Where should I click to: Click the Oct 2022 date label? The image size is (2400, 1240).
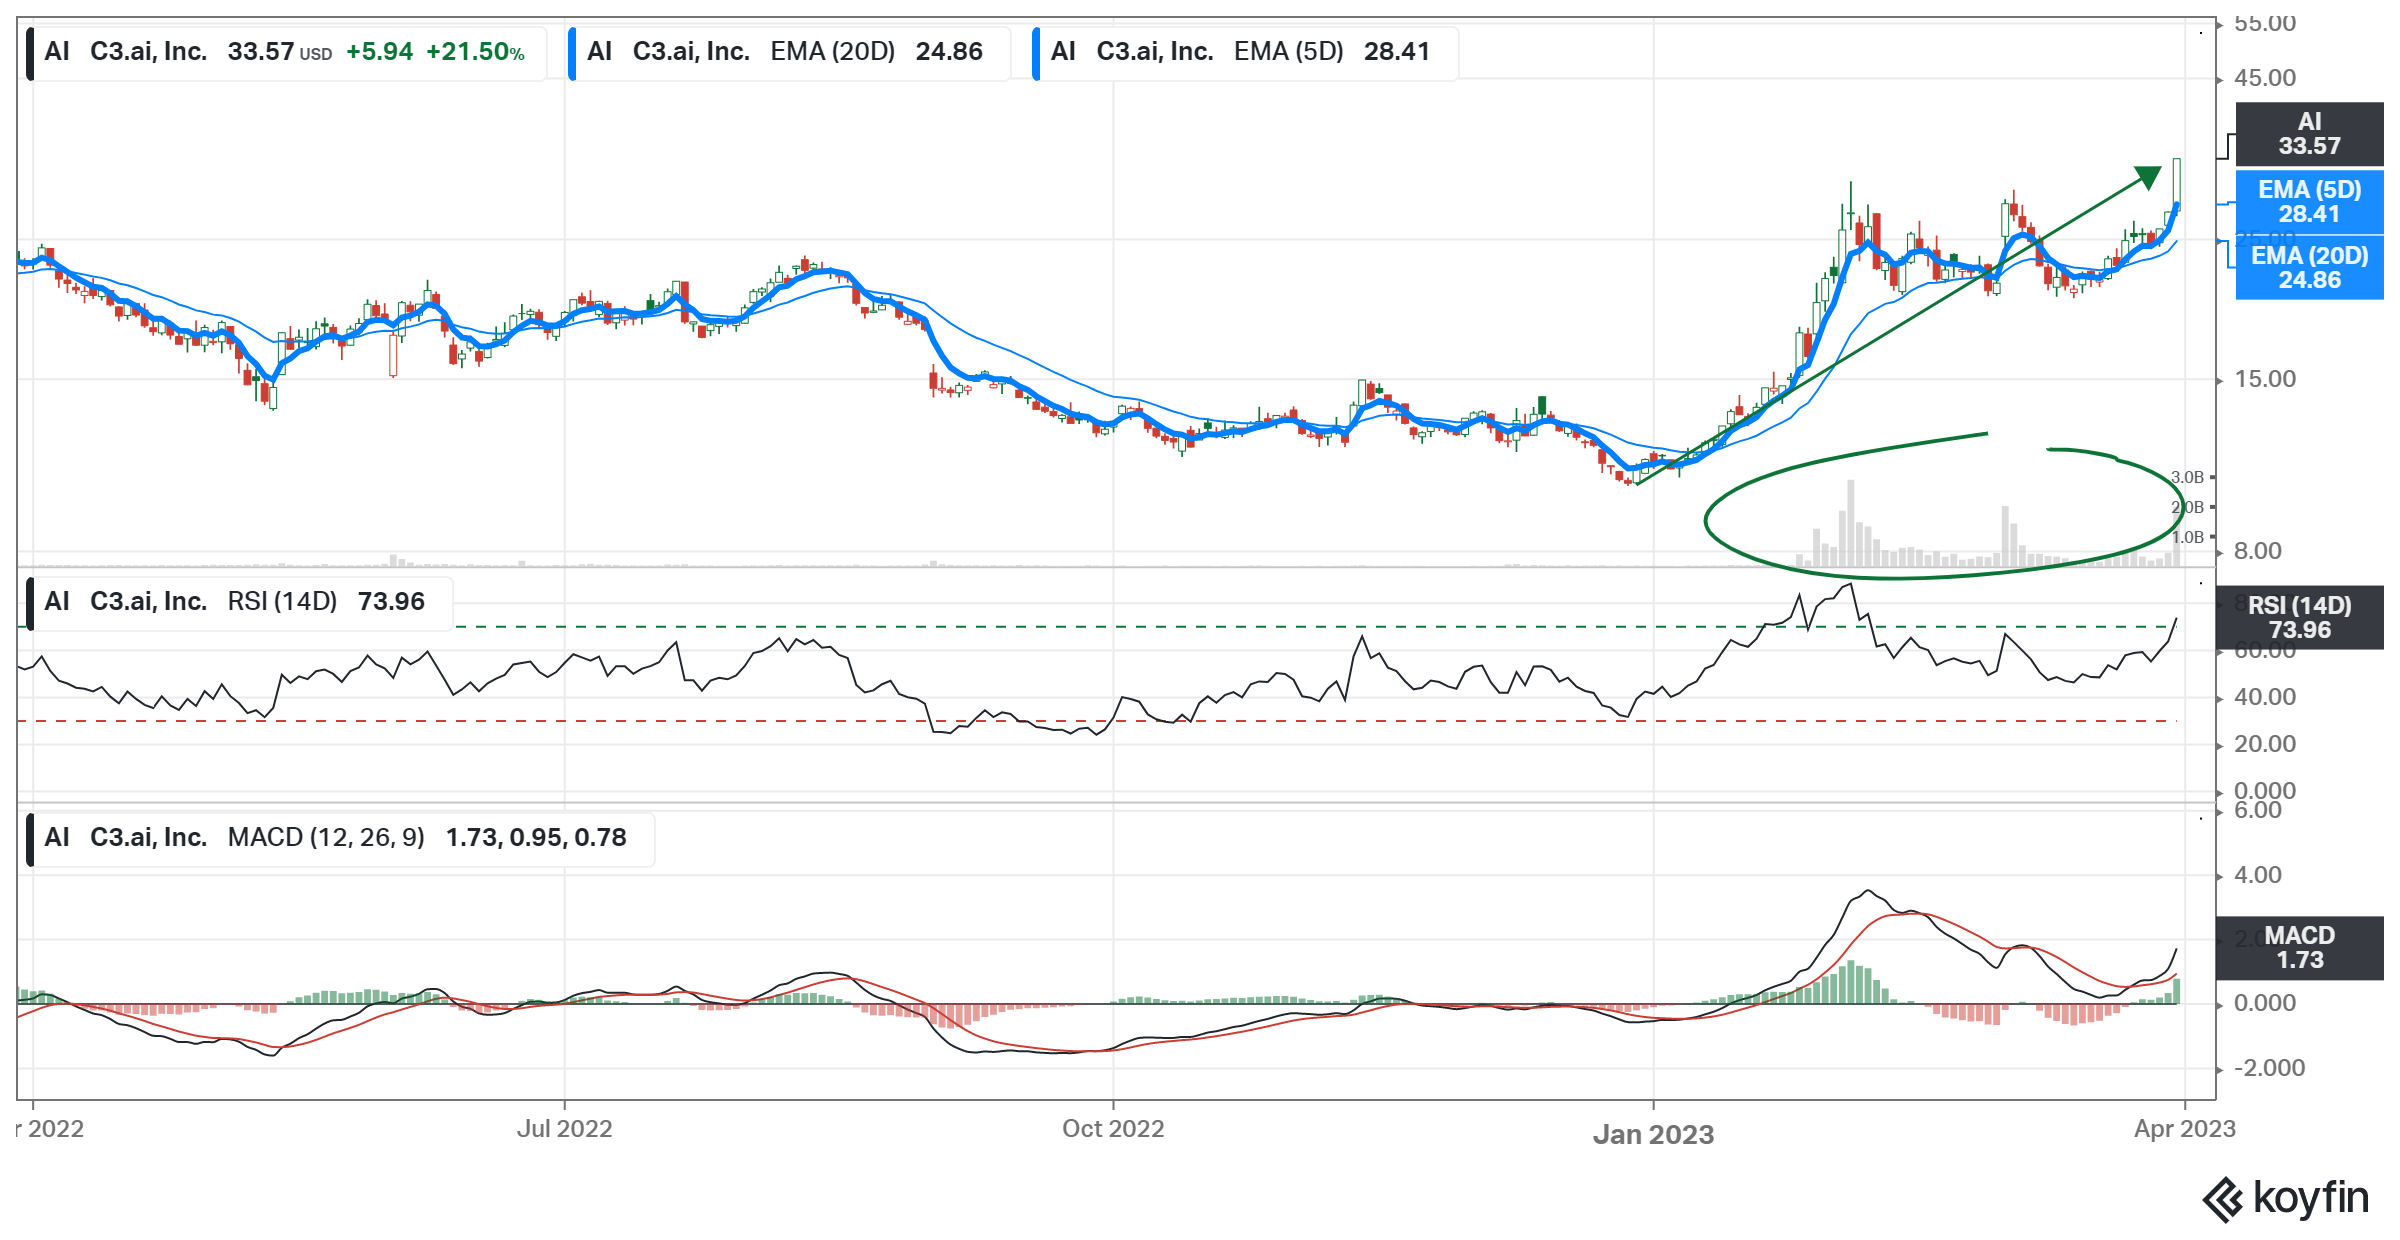coord(1113,1129)
